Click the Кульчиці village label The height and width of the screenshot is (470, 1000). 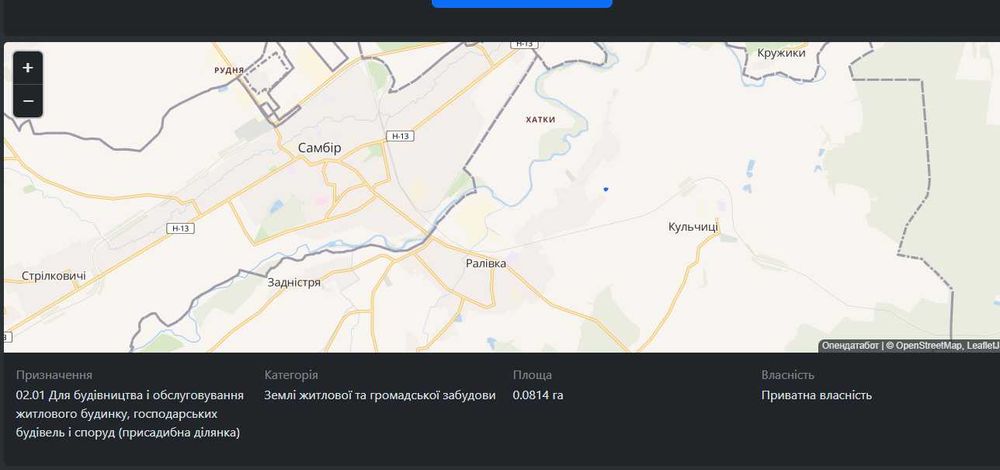(x=693, y=228)
